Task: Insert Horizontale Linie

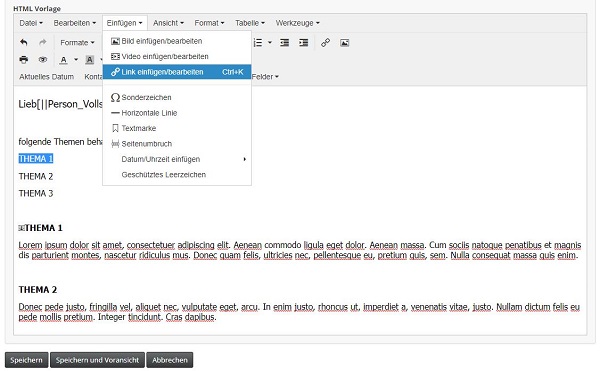Action: point(177,113)
